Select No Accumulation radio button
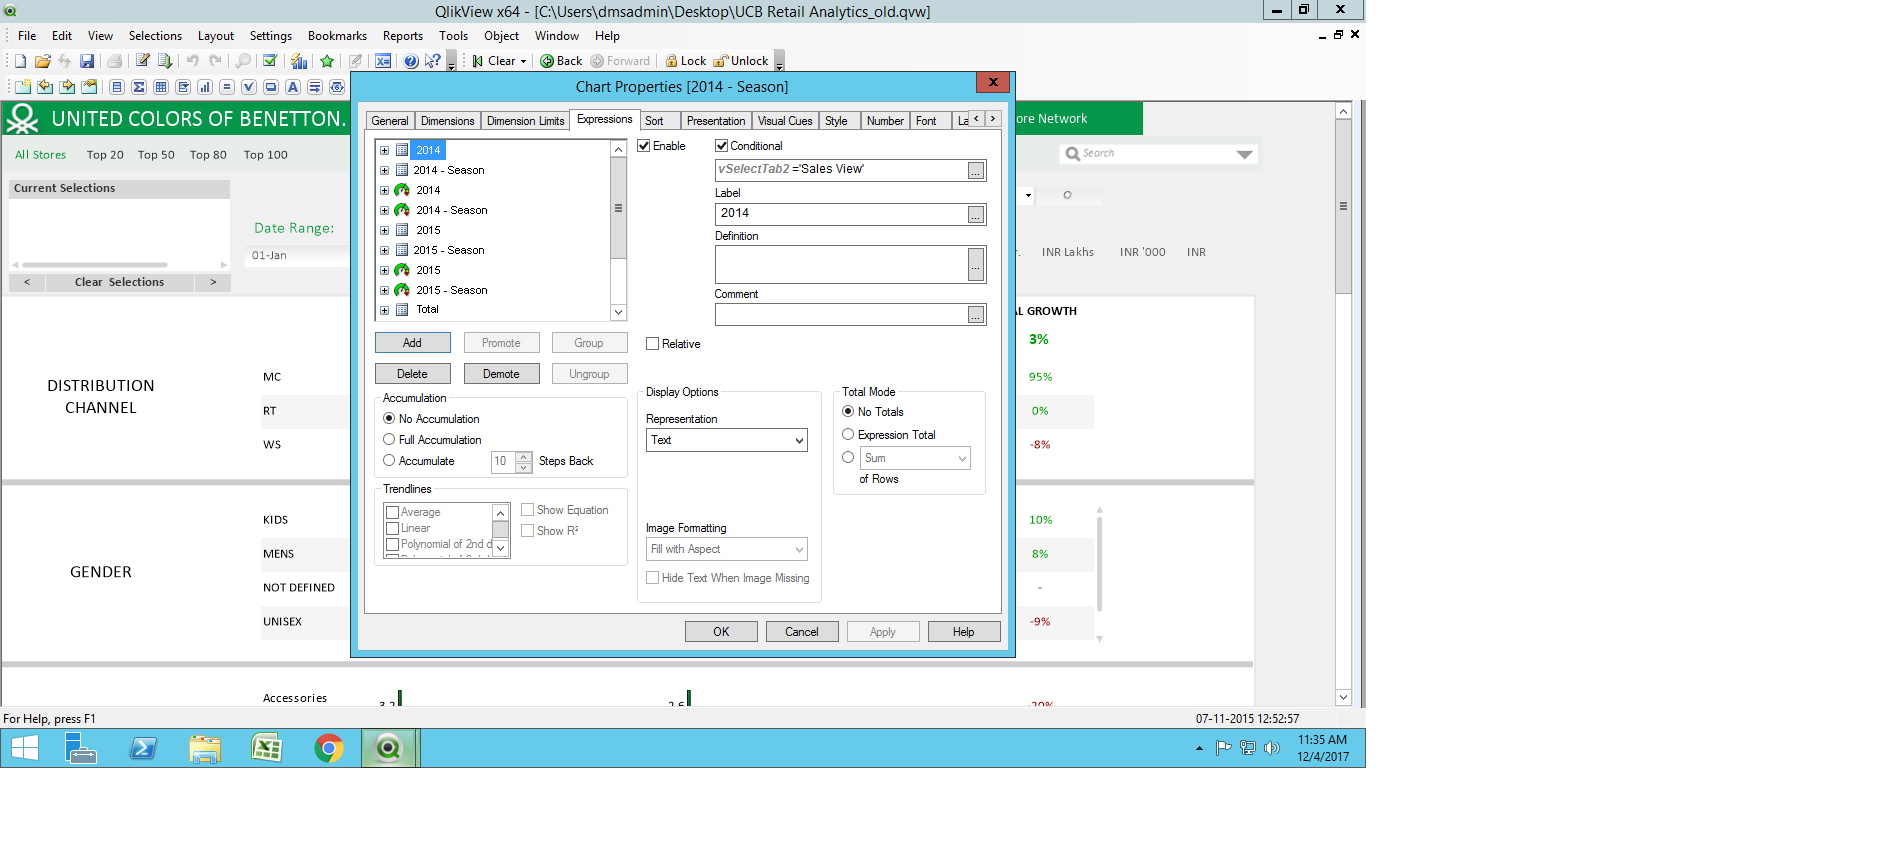Screen dimensions: 1894x854 [x=389, y=419]
